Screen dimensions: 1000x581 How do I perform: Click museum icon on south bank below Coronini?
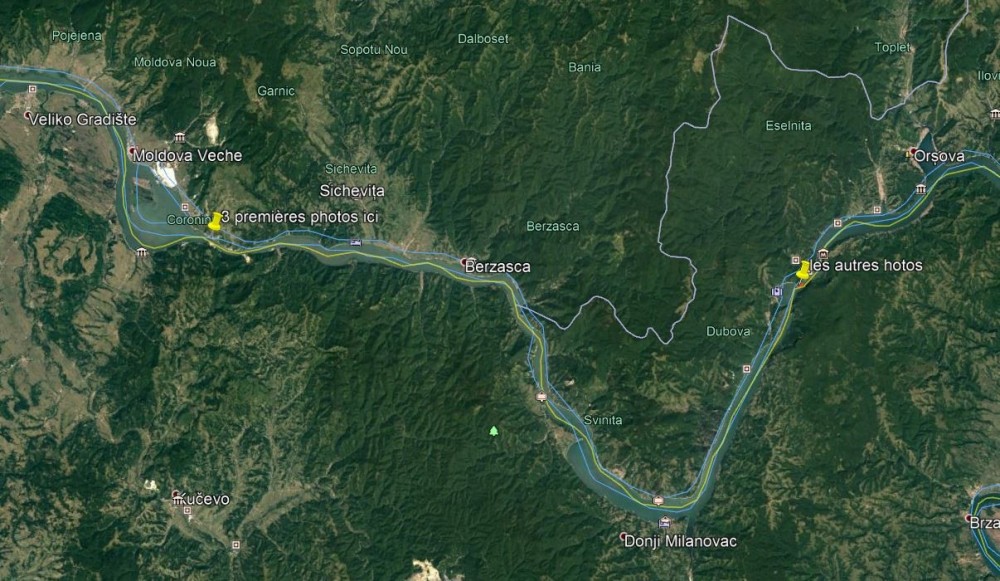pos(142,252)
